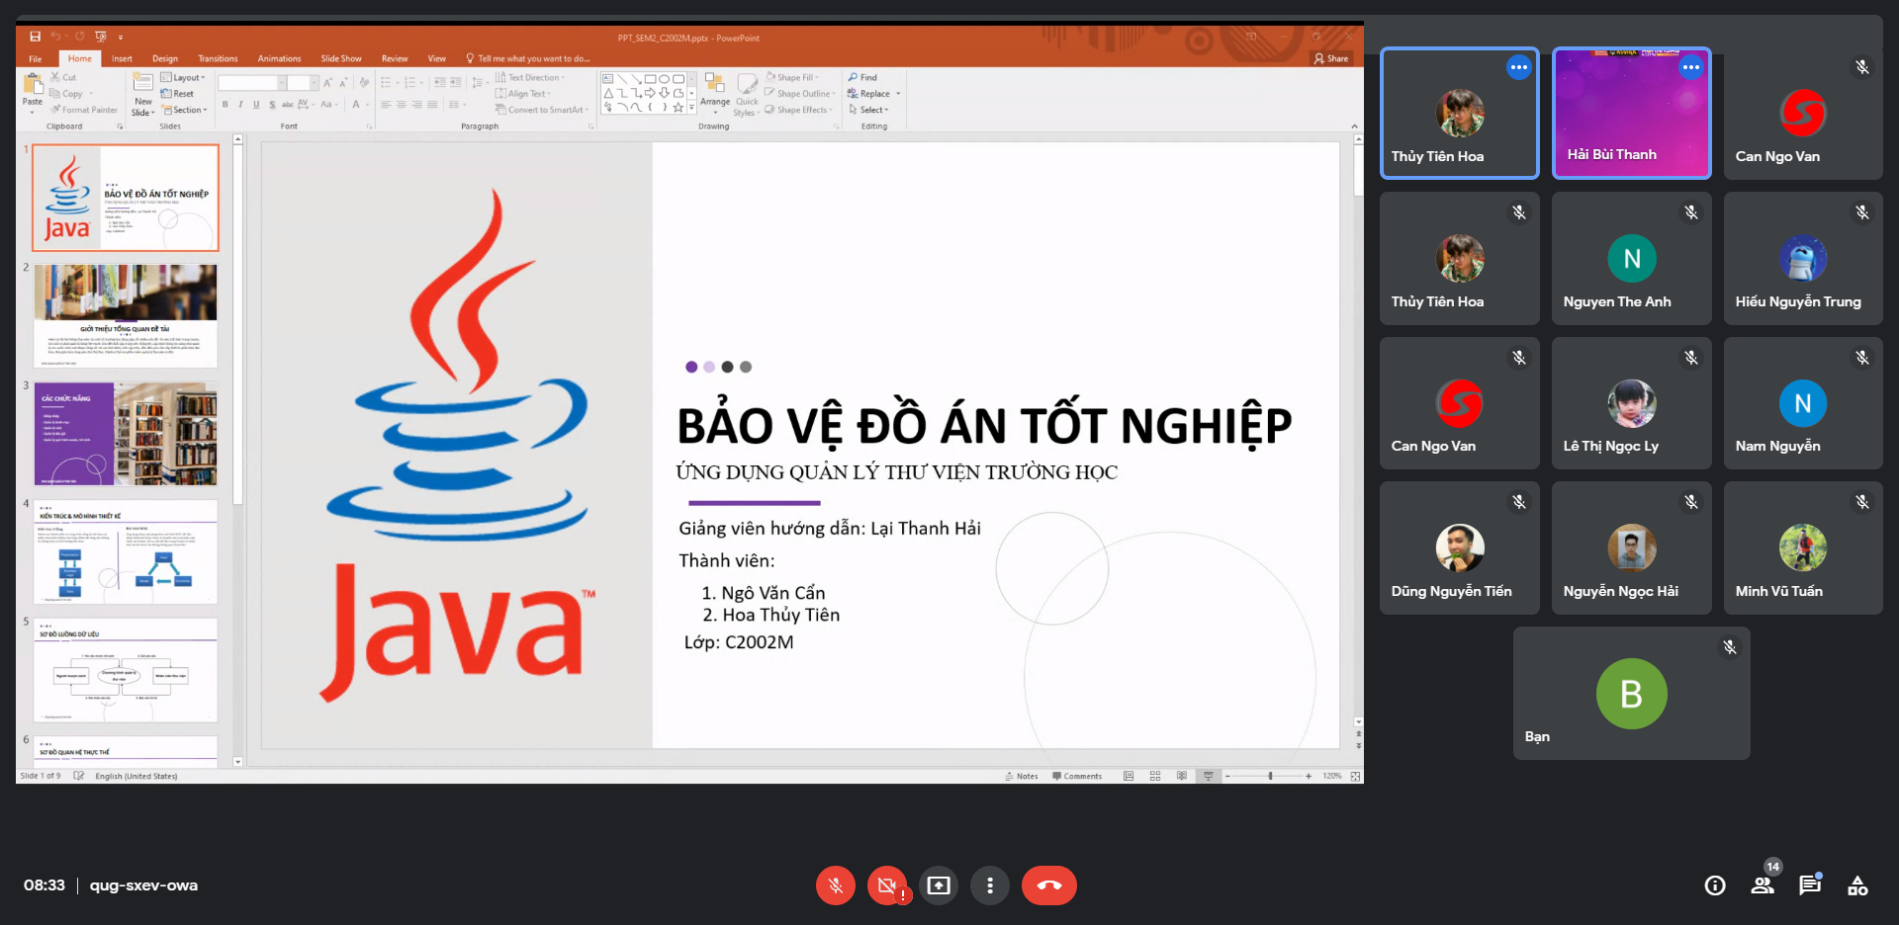Screen dimensions: 1899x925
Task: Click the PowerPoint Save icon
Action: tap(35, 37)
